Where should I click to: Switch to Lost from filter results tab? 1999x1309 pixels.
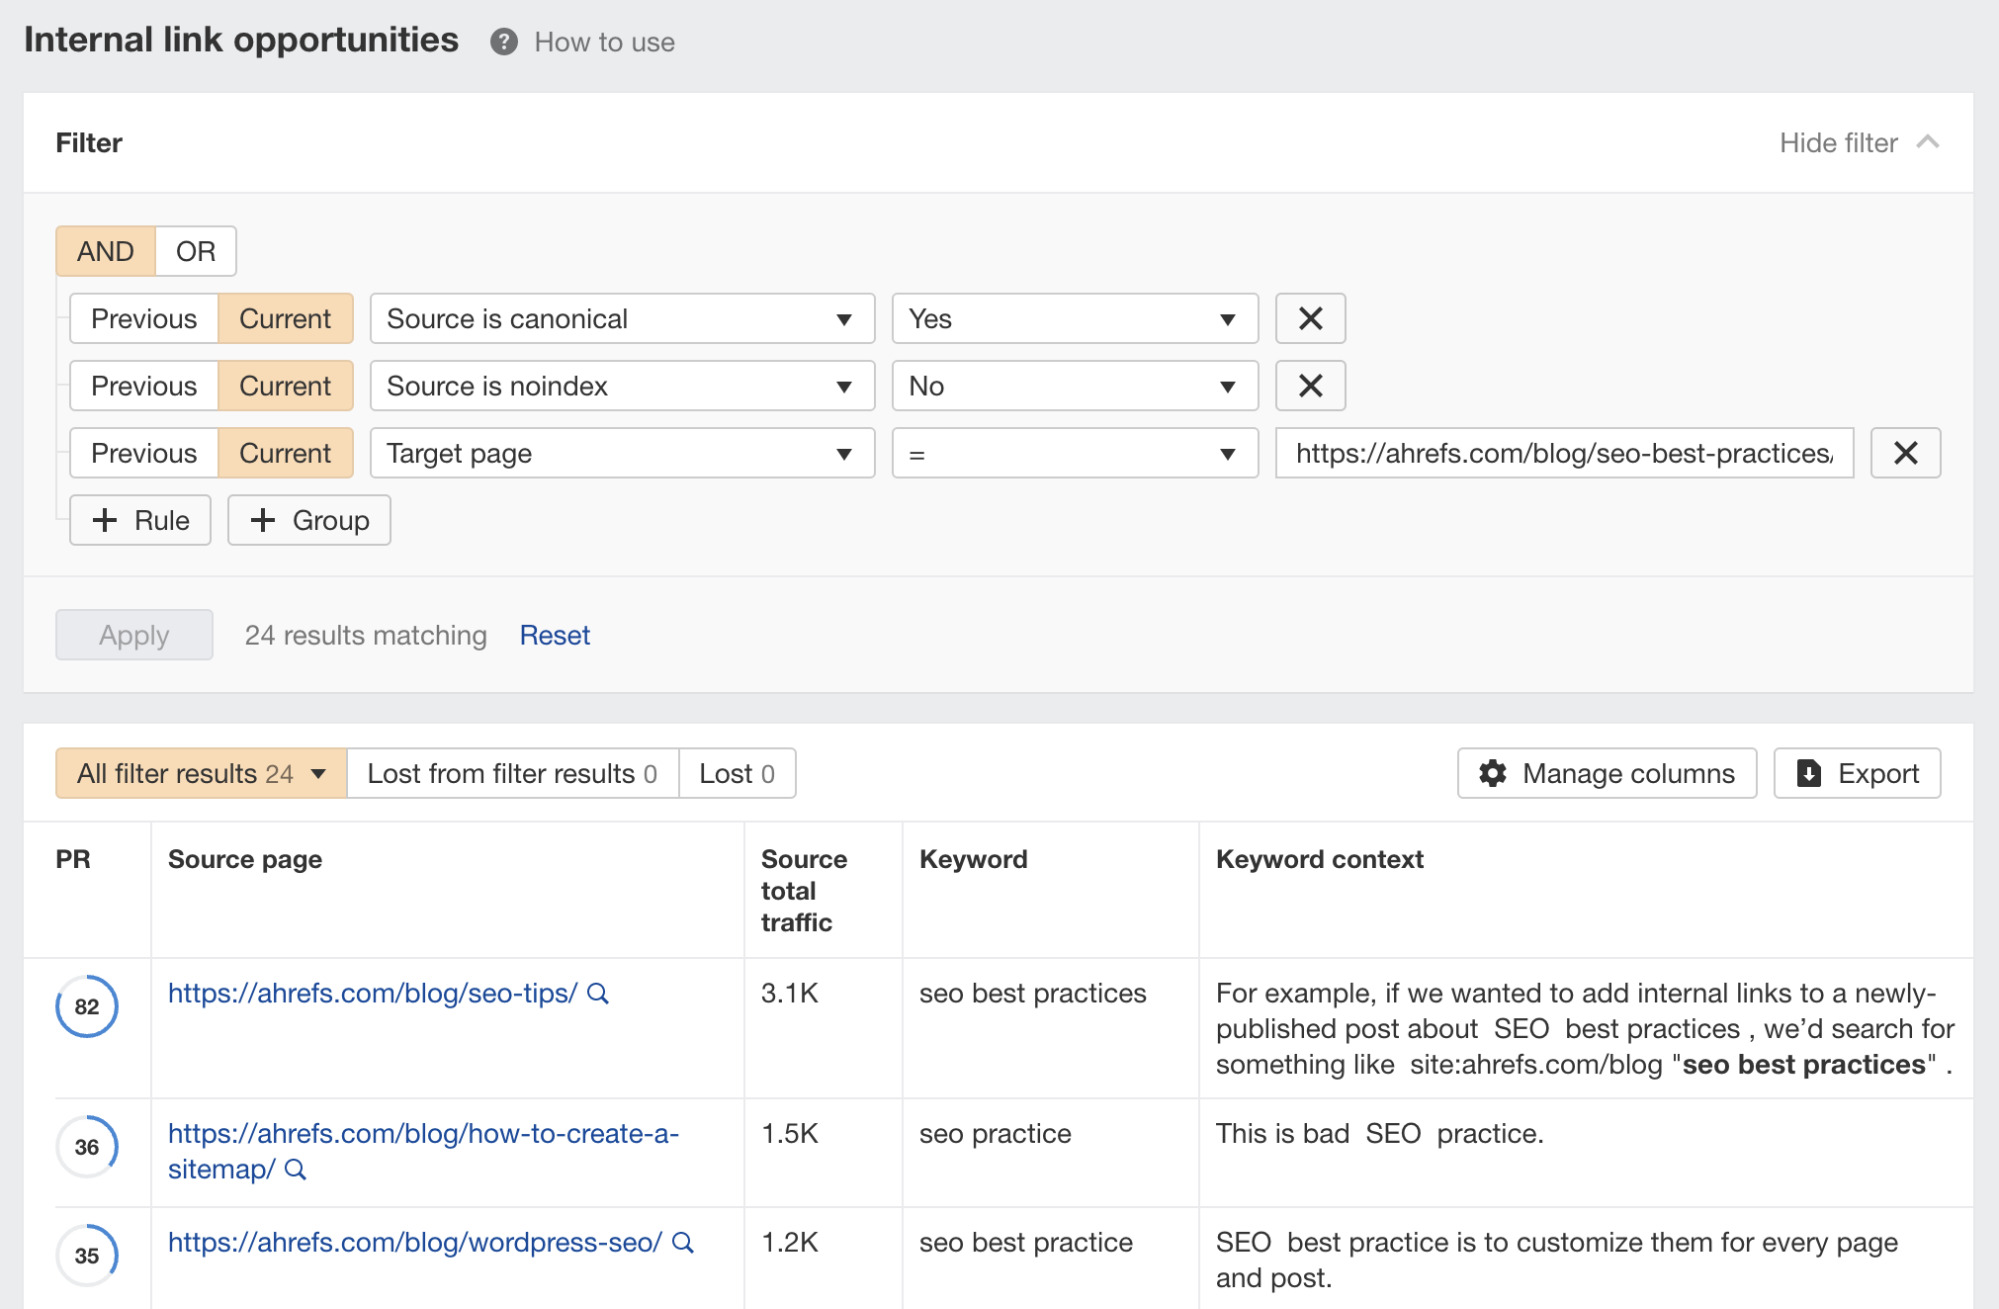pyautogui.click(x=511, y=773)
